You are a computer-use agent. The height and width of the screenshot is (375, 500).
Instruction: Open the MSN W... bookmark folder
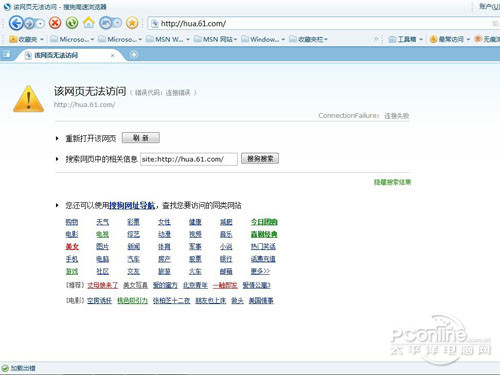168,39
